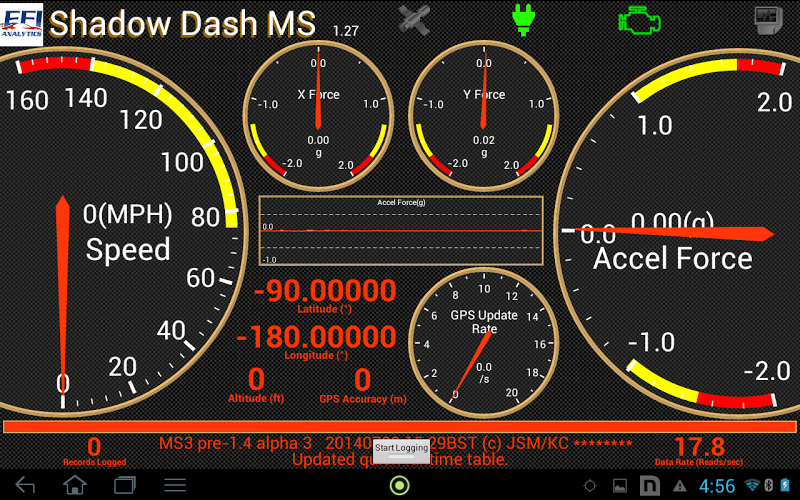The image size is (800, 500).
Task: Tap the Android back button
Action: (x=26, y=485)
